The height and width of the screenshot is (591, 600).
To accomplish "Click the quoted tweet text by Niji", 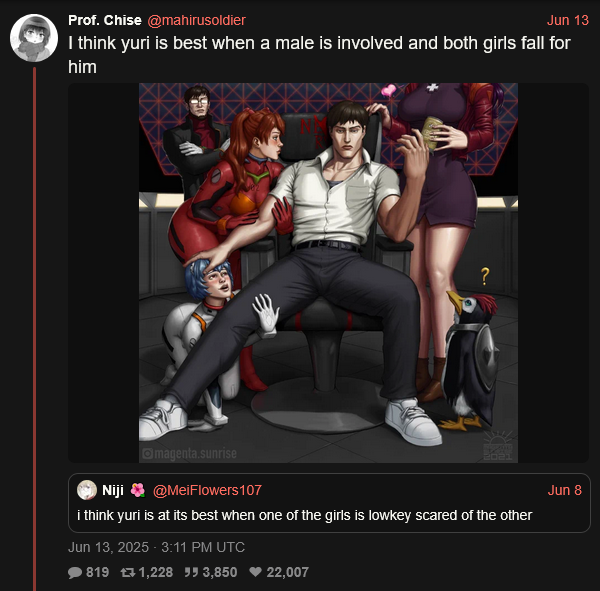I will 305,515.
